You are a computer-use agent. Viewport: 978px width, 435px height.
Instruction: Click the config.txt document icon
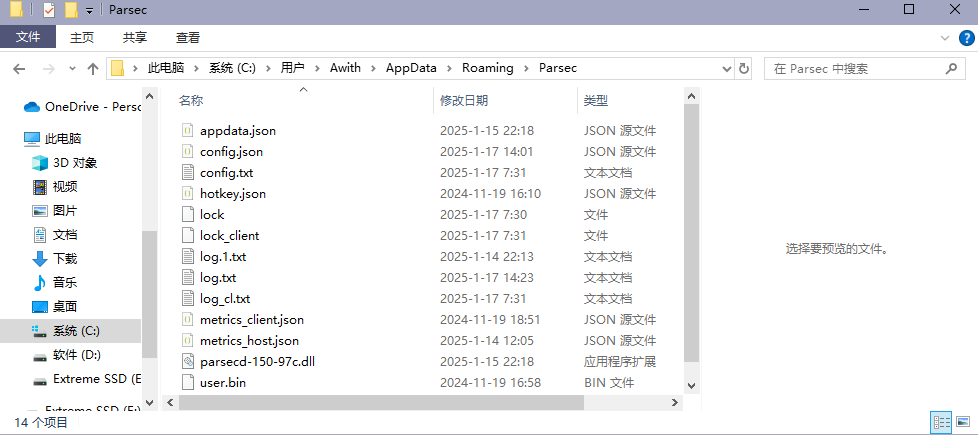pos(188,172)
